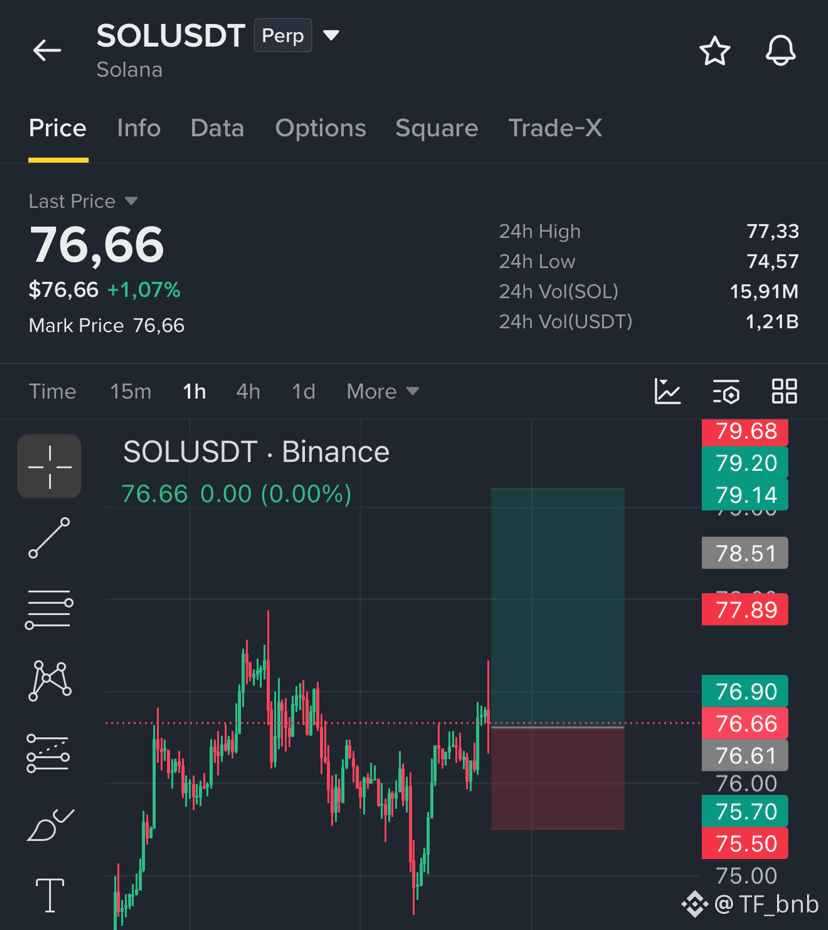Screen dimensions: 828x930
Task: Select the brush drawing tool
Action: click(50, 825)
